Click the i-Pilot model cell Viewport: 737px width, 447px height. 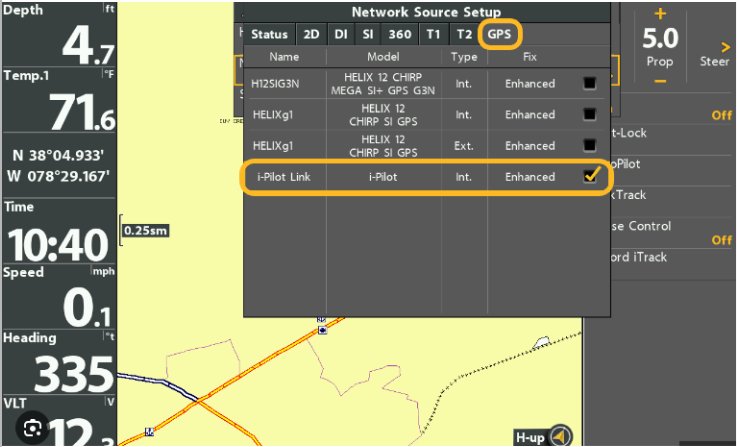pos(383,177)
